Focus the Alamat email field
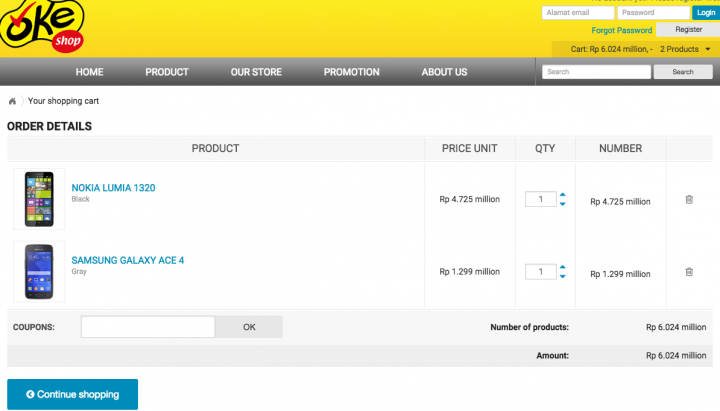The image size is (720, 411). pos(578,13)
